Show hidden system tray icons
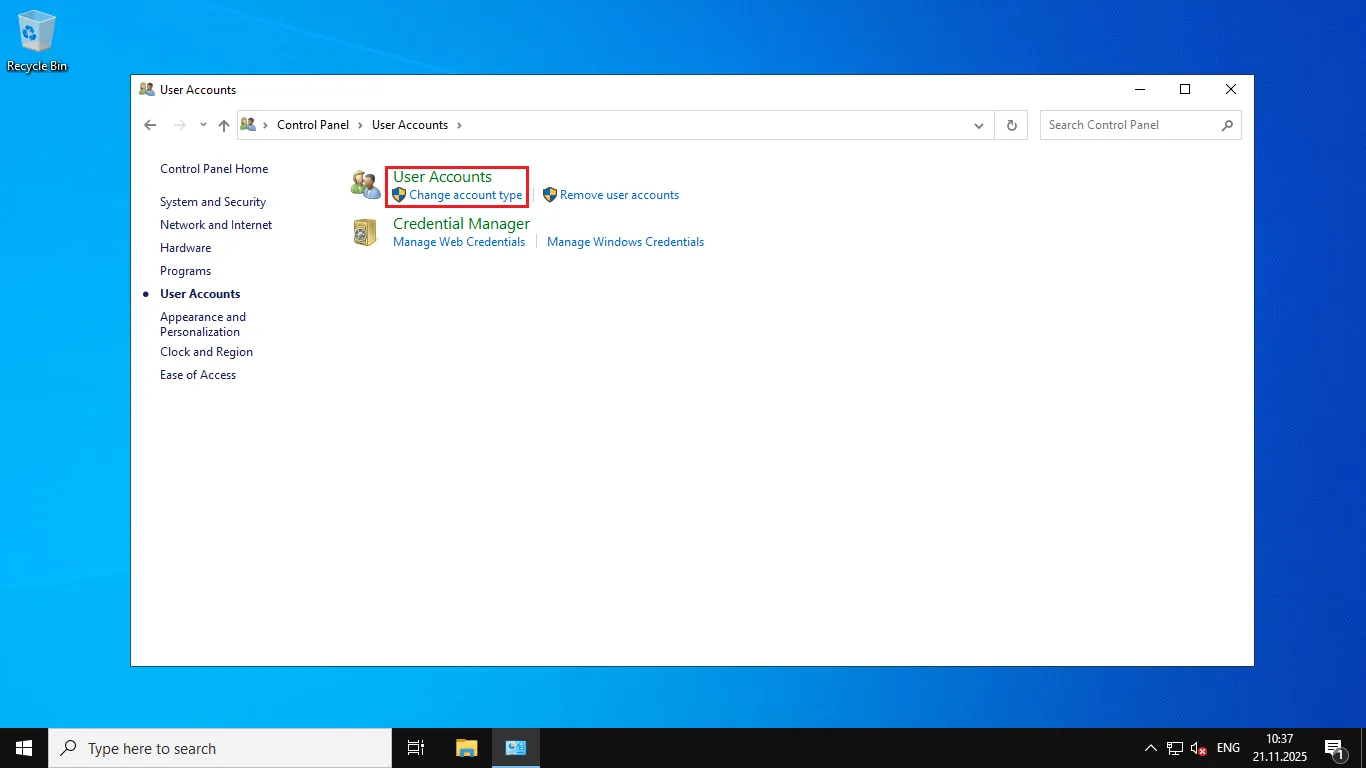The height and width of the screenshot is (768, 1366). tap(1150, 748)
